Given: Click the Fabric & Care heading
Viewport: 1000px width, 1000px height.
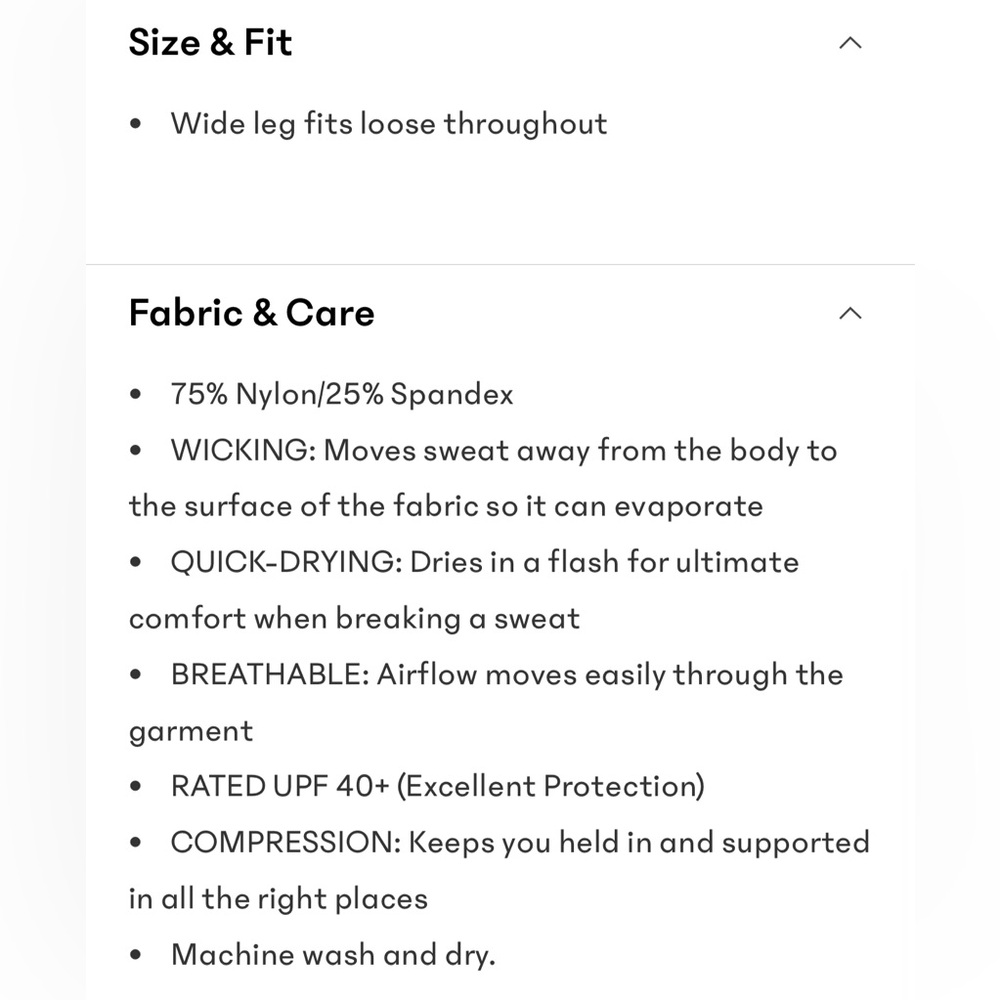Looking at the screenshot, I should (x=251, y=313).
